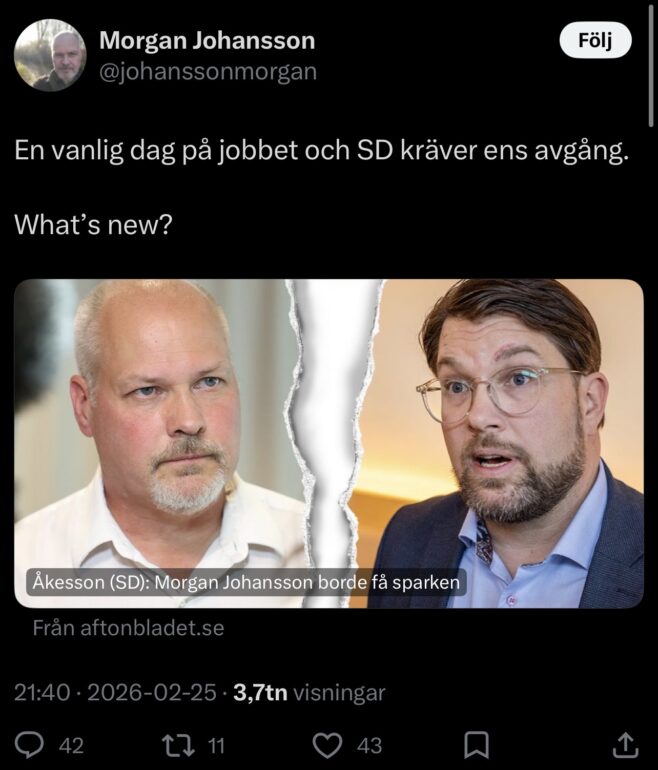Click the Åkesson (SD) headline caption
This screenshot has width=658, height=770.
pos(246,582)
